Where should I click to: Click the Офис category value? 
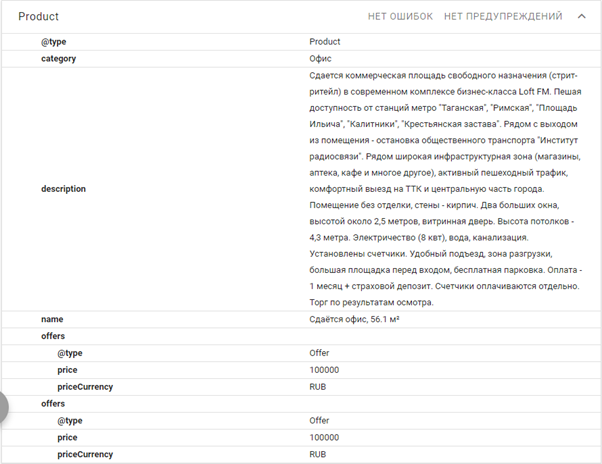coord(321,59)
